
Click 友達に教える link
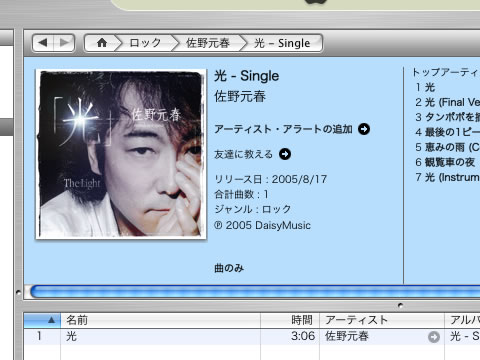pyautogui.click(x=243, y=154)
